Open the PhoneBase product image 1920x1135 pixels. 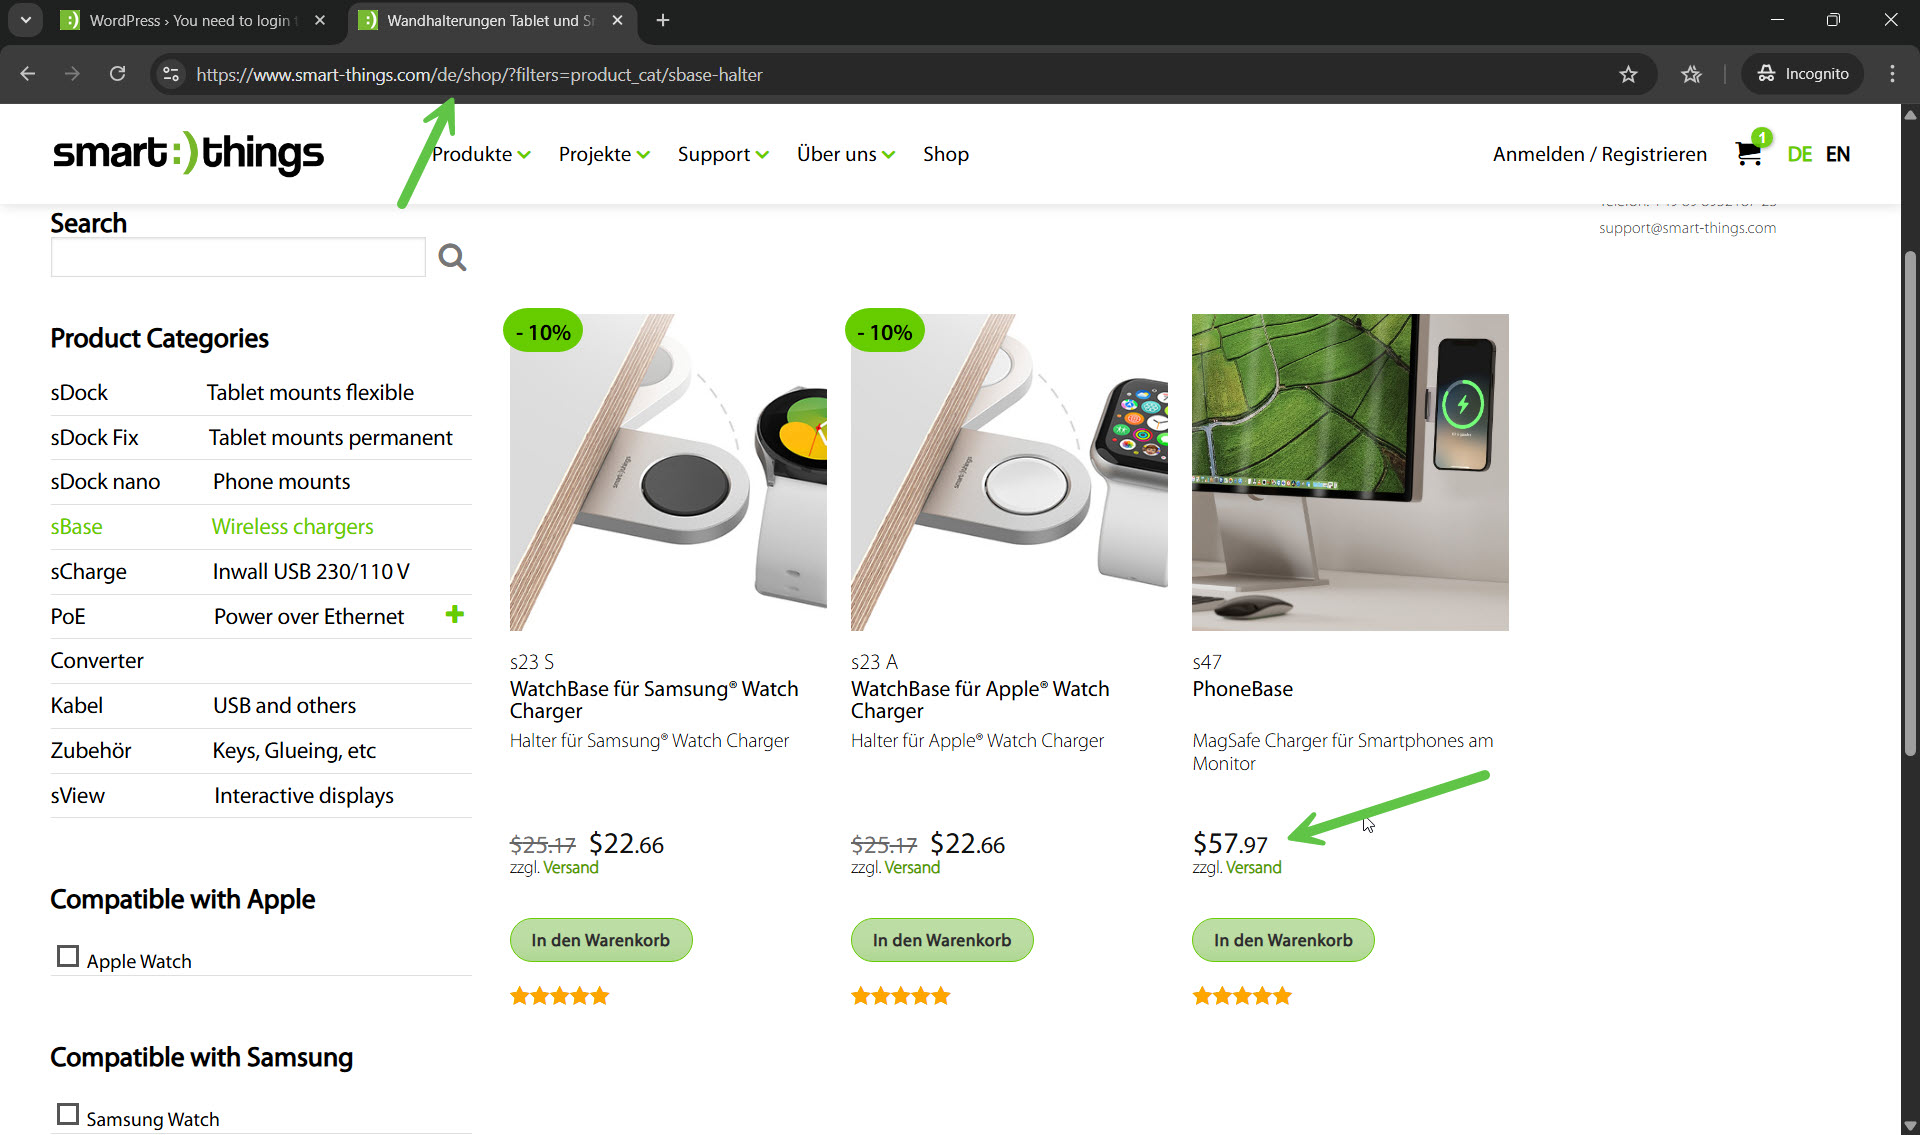(1350, 472)
